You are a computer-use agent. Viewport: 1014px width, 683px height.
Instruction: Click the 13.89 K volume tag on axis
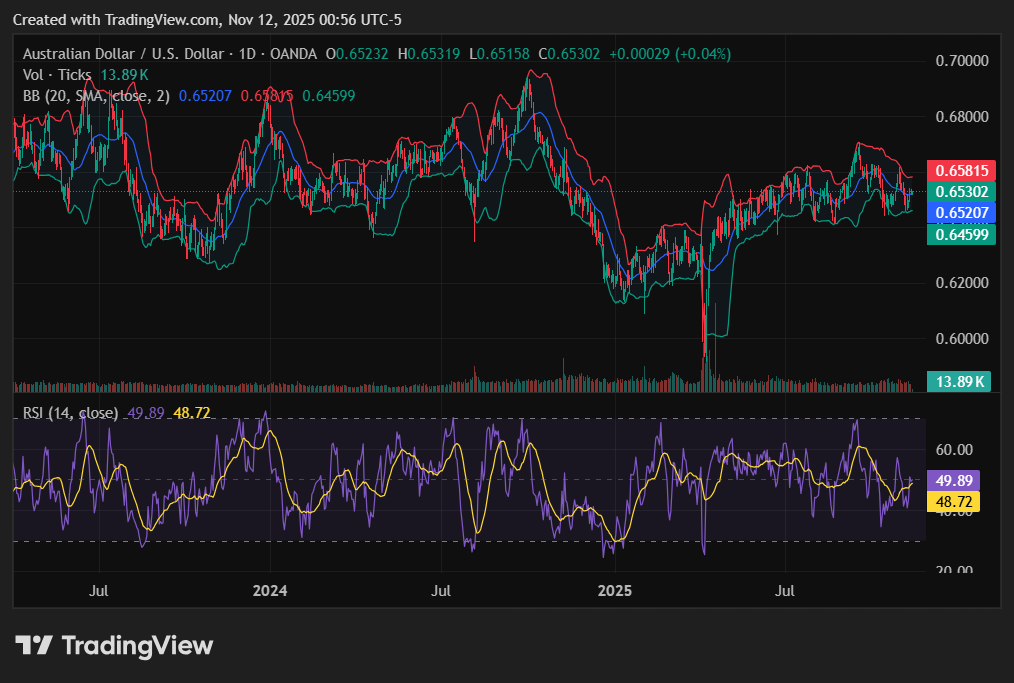coord(959,381)
